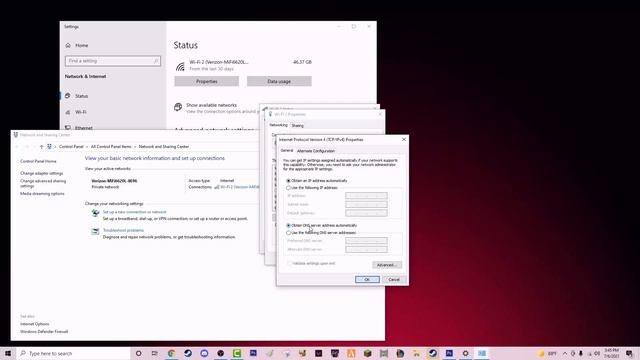The image size is (640, 360).
Task: Expand All Control Panel Items breadcrumb arrow
Action: pyautogui.click(x=135, y=147)
